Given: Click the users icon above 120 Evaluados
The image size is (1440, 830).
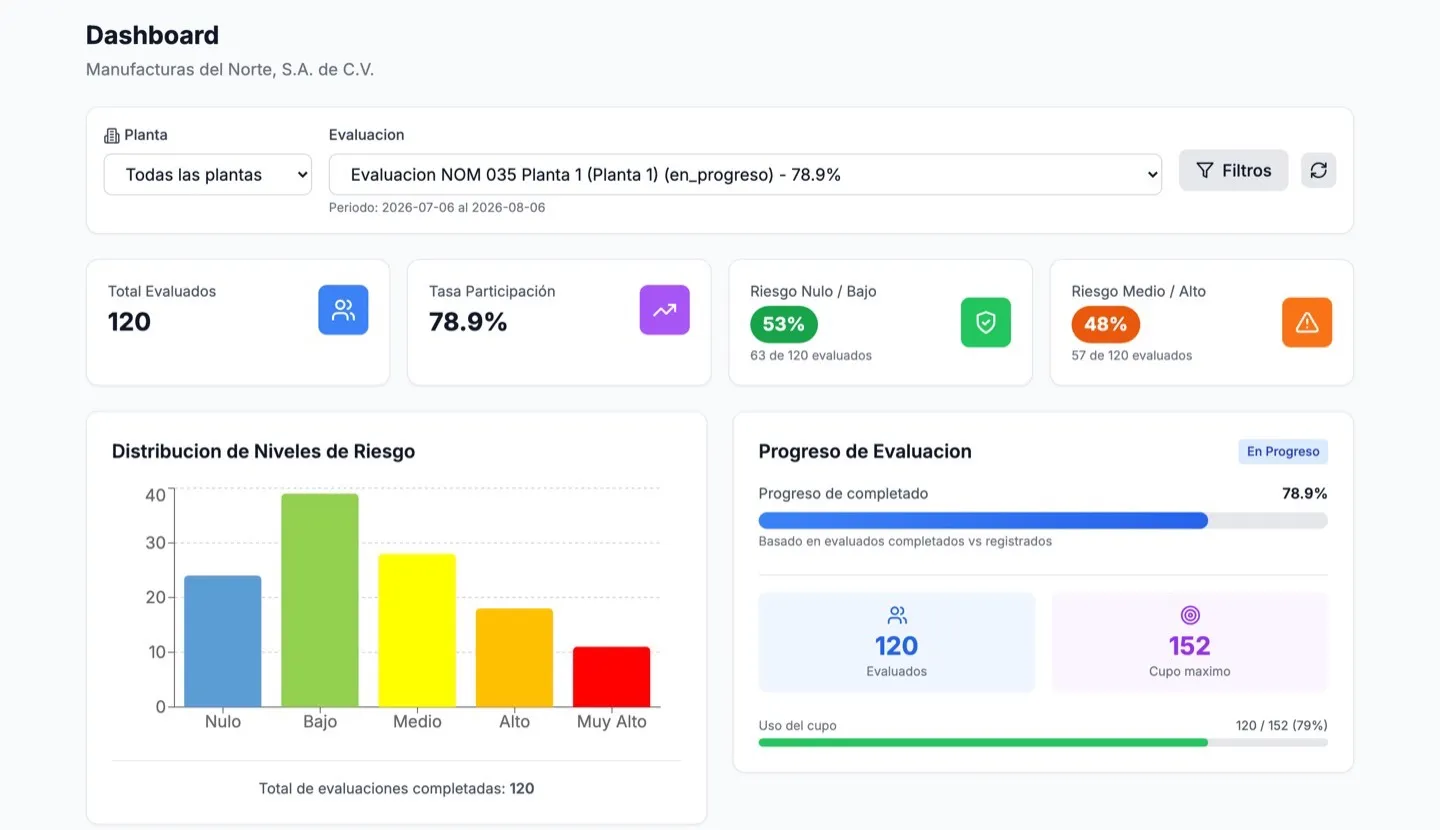Looking at the screenshot, I should pos(897,615).
